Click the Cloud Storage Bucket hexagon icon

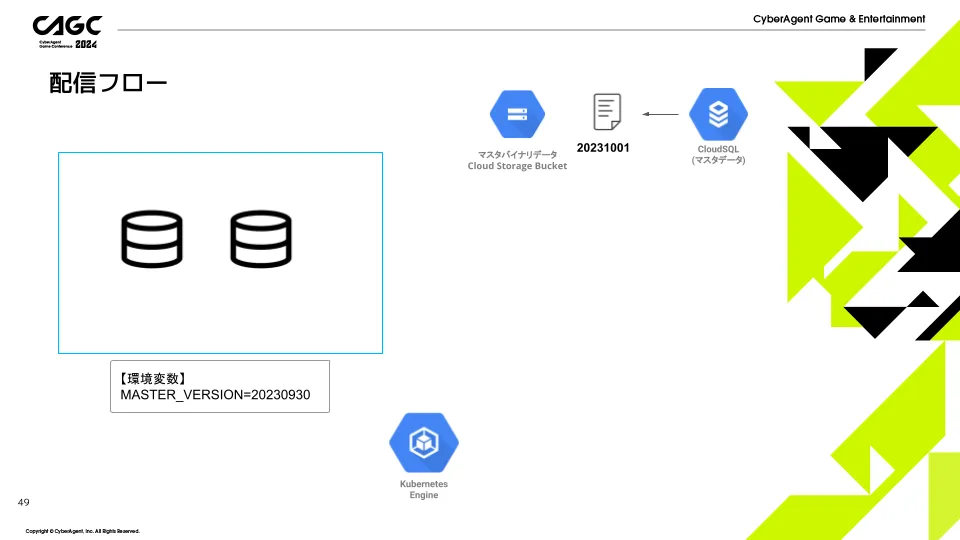click(517, 114)
